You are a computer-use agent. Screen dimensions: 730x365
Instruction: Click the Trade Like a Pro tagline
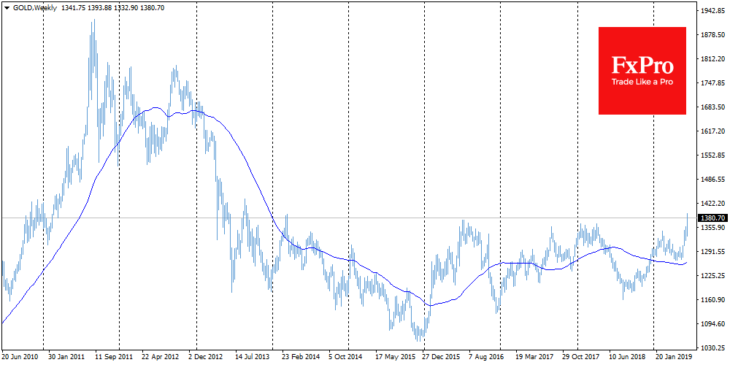point(642,82)
